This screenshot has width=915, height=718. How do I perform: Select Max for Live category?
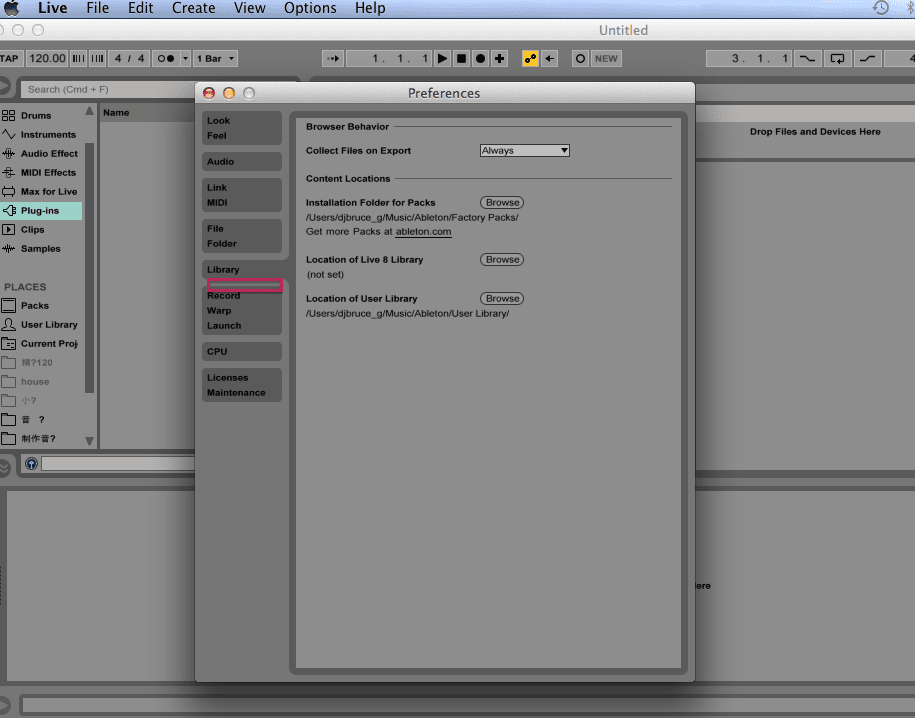pos(41,191)
